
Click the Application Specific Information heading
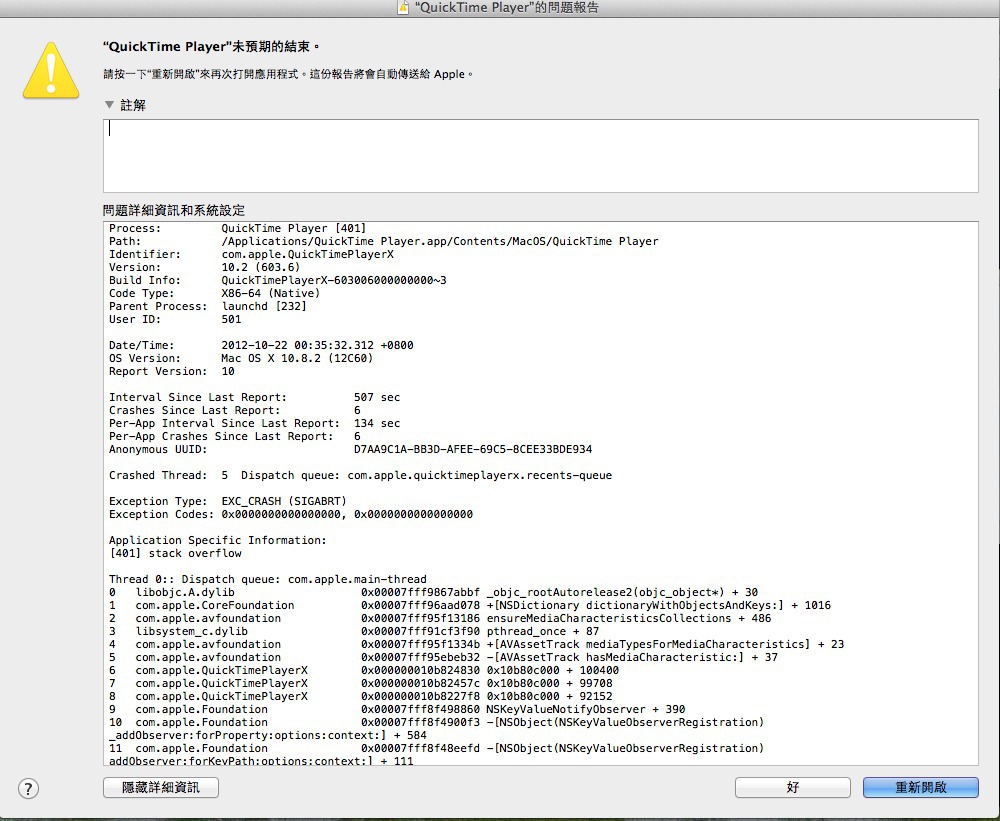217,540
